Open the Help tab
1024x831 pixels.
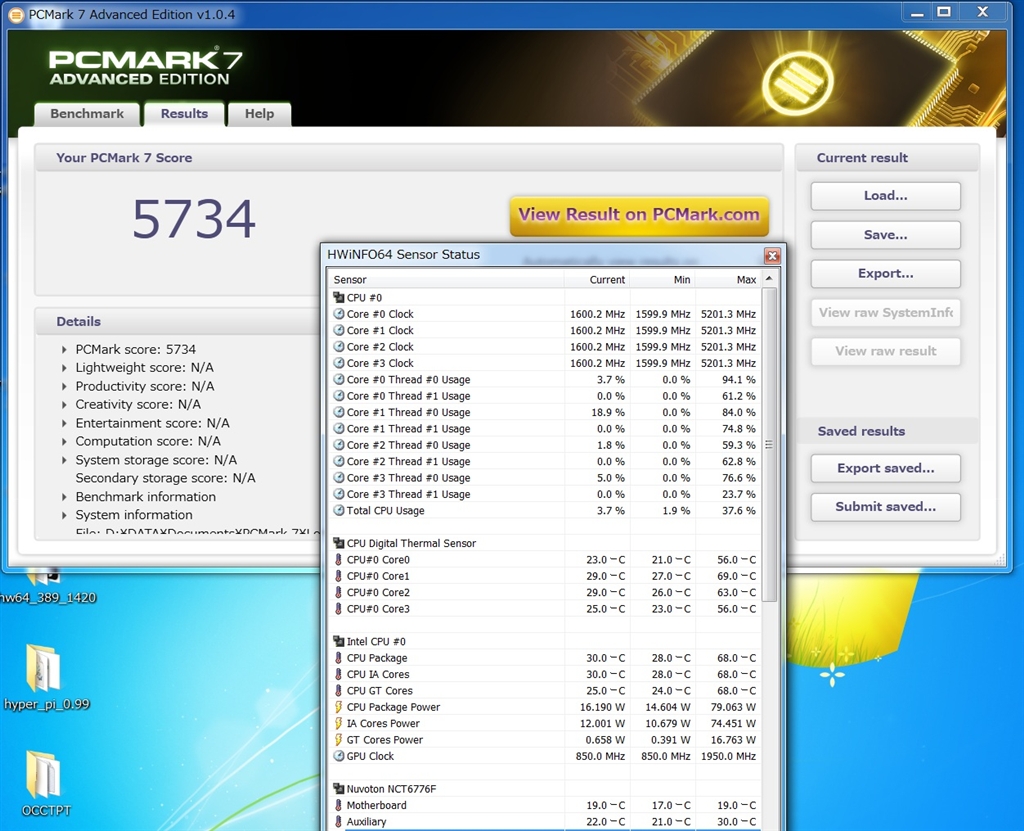point(259,114)
